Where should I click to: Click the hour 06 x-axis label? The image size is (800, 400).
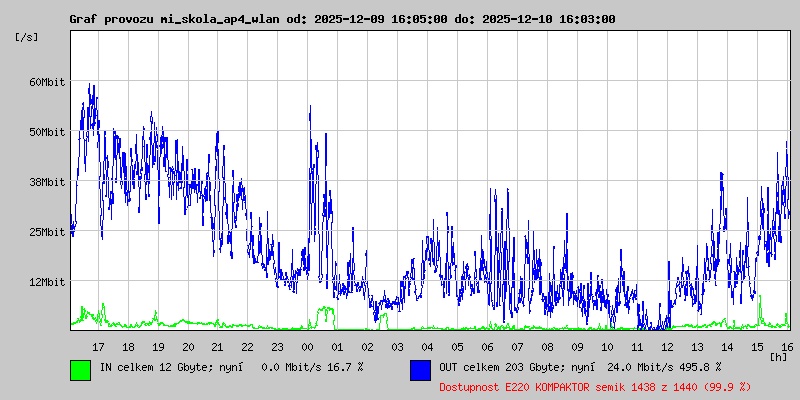click(x=487, y=347)
